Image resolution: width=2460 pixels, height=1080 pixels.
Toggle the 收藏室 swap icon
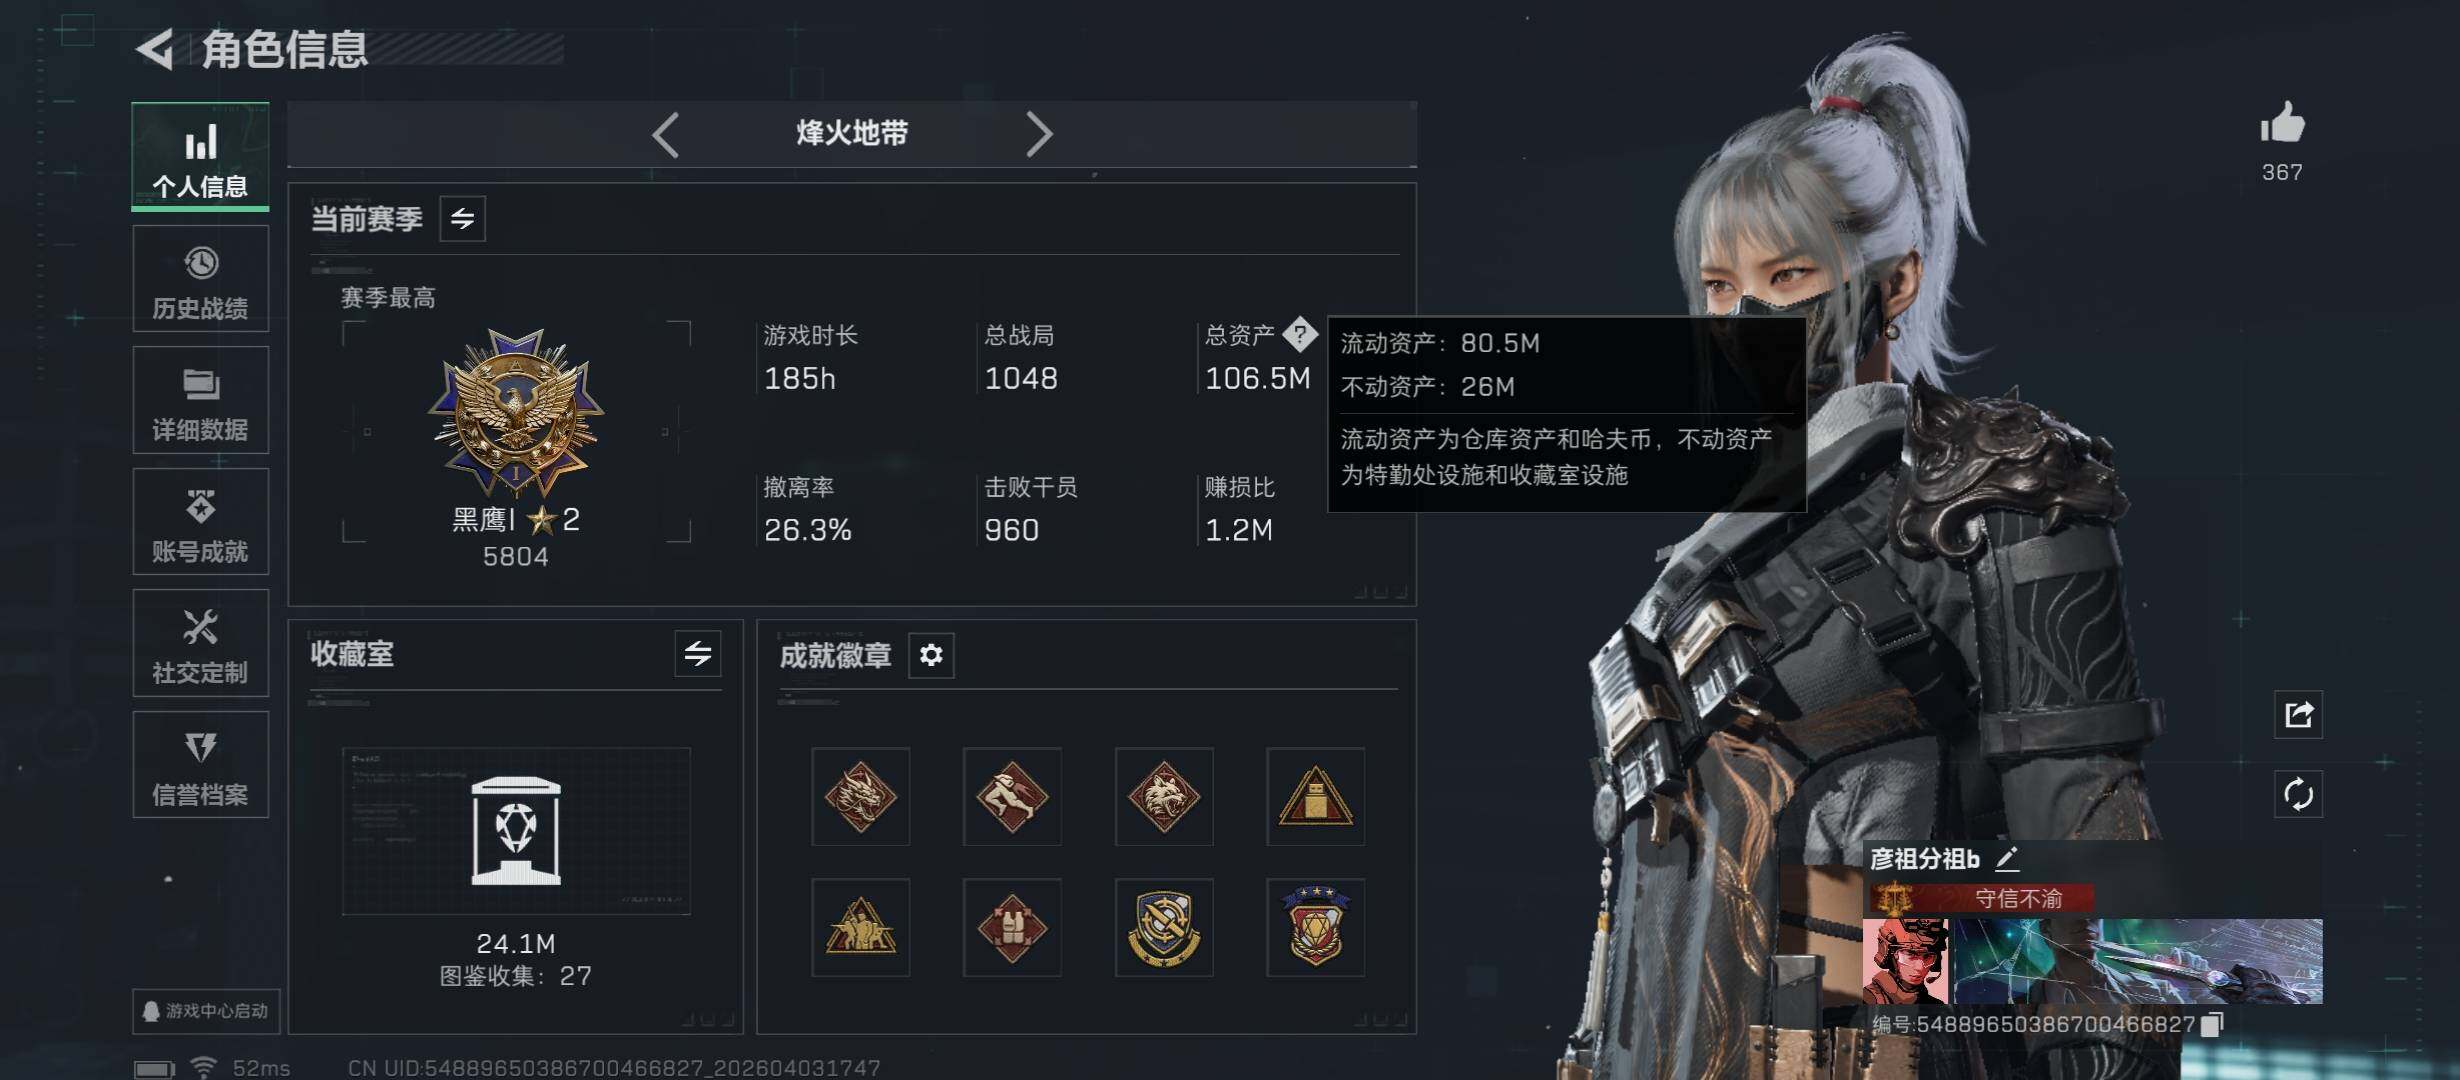698,654
